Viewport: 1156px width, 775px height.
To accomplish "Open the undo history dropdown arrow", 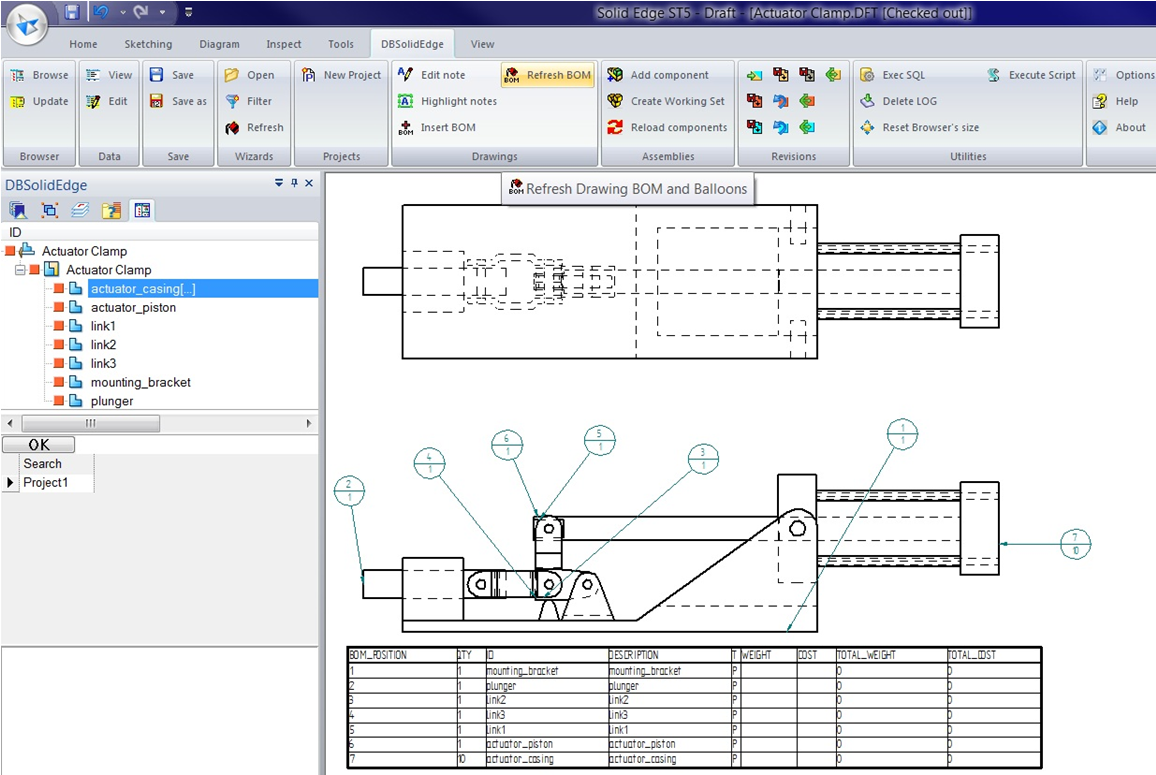I will point(122,12).
